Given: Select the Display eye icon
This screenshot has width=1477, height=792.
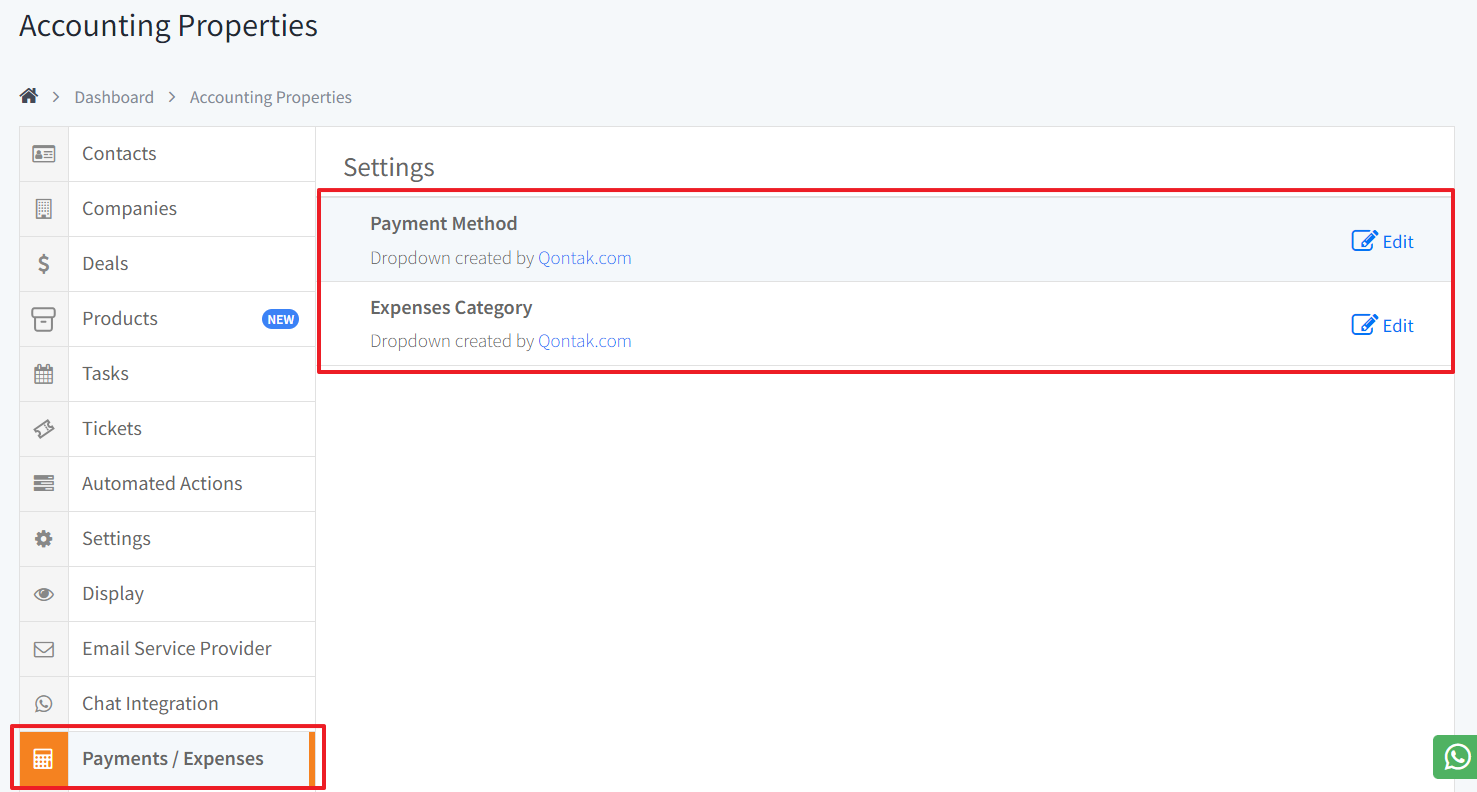Looking at the screenshot, I should (x=44, y=593).
